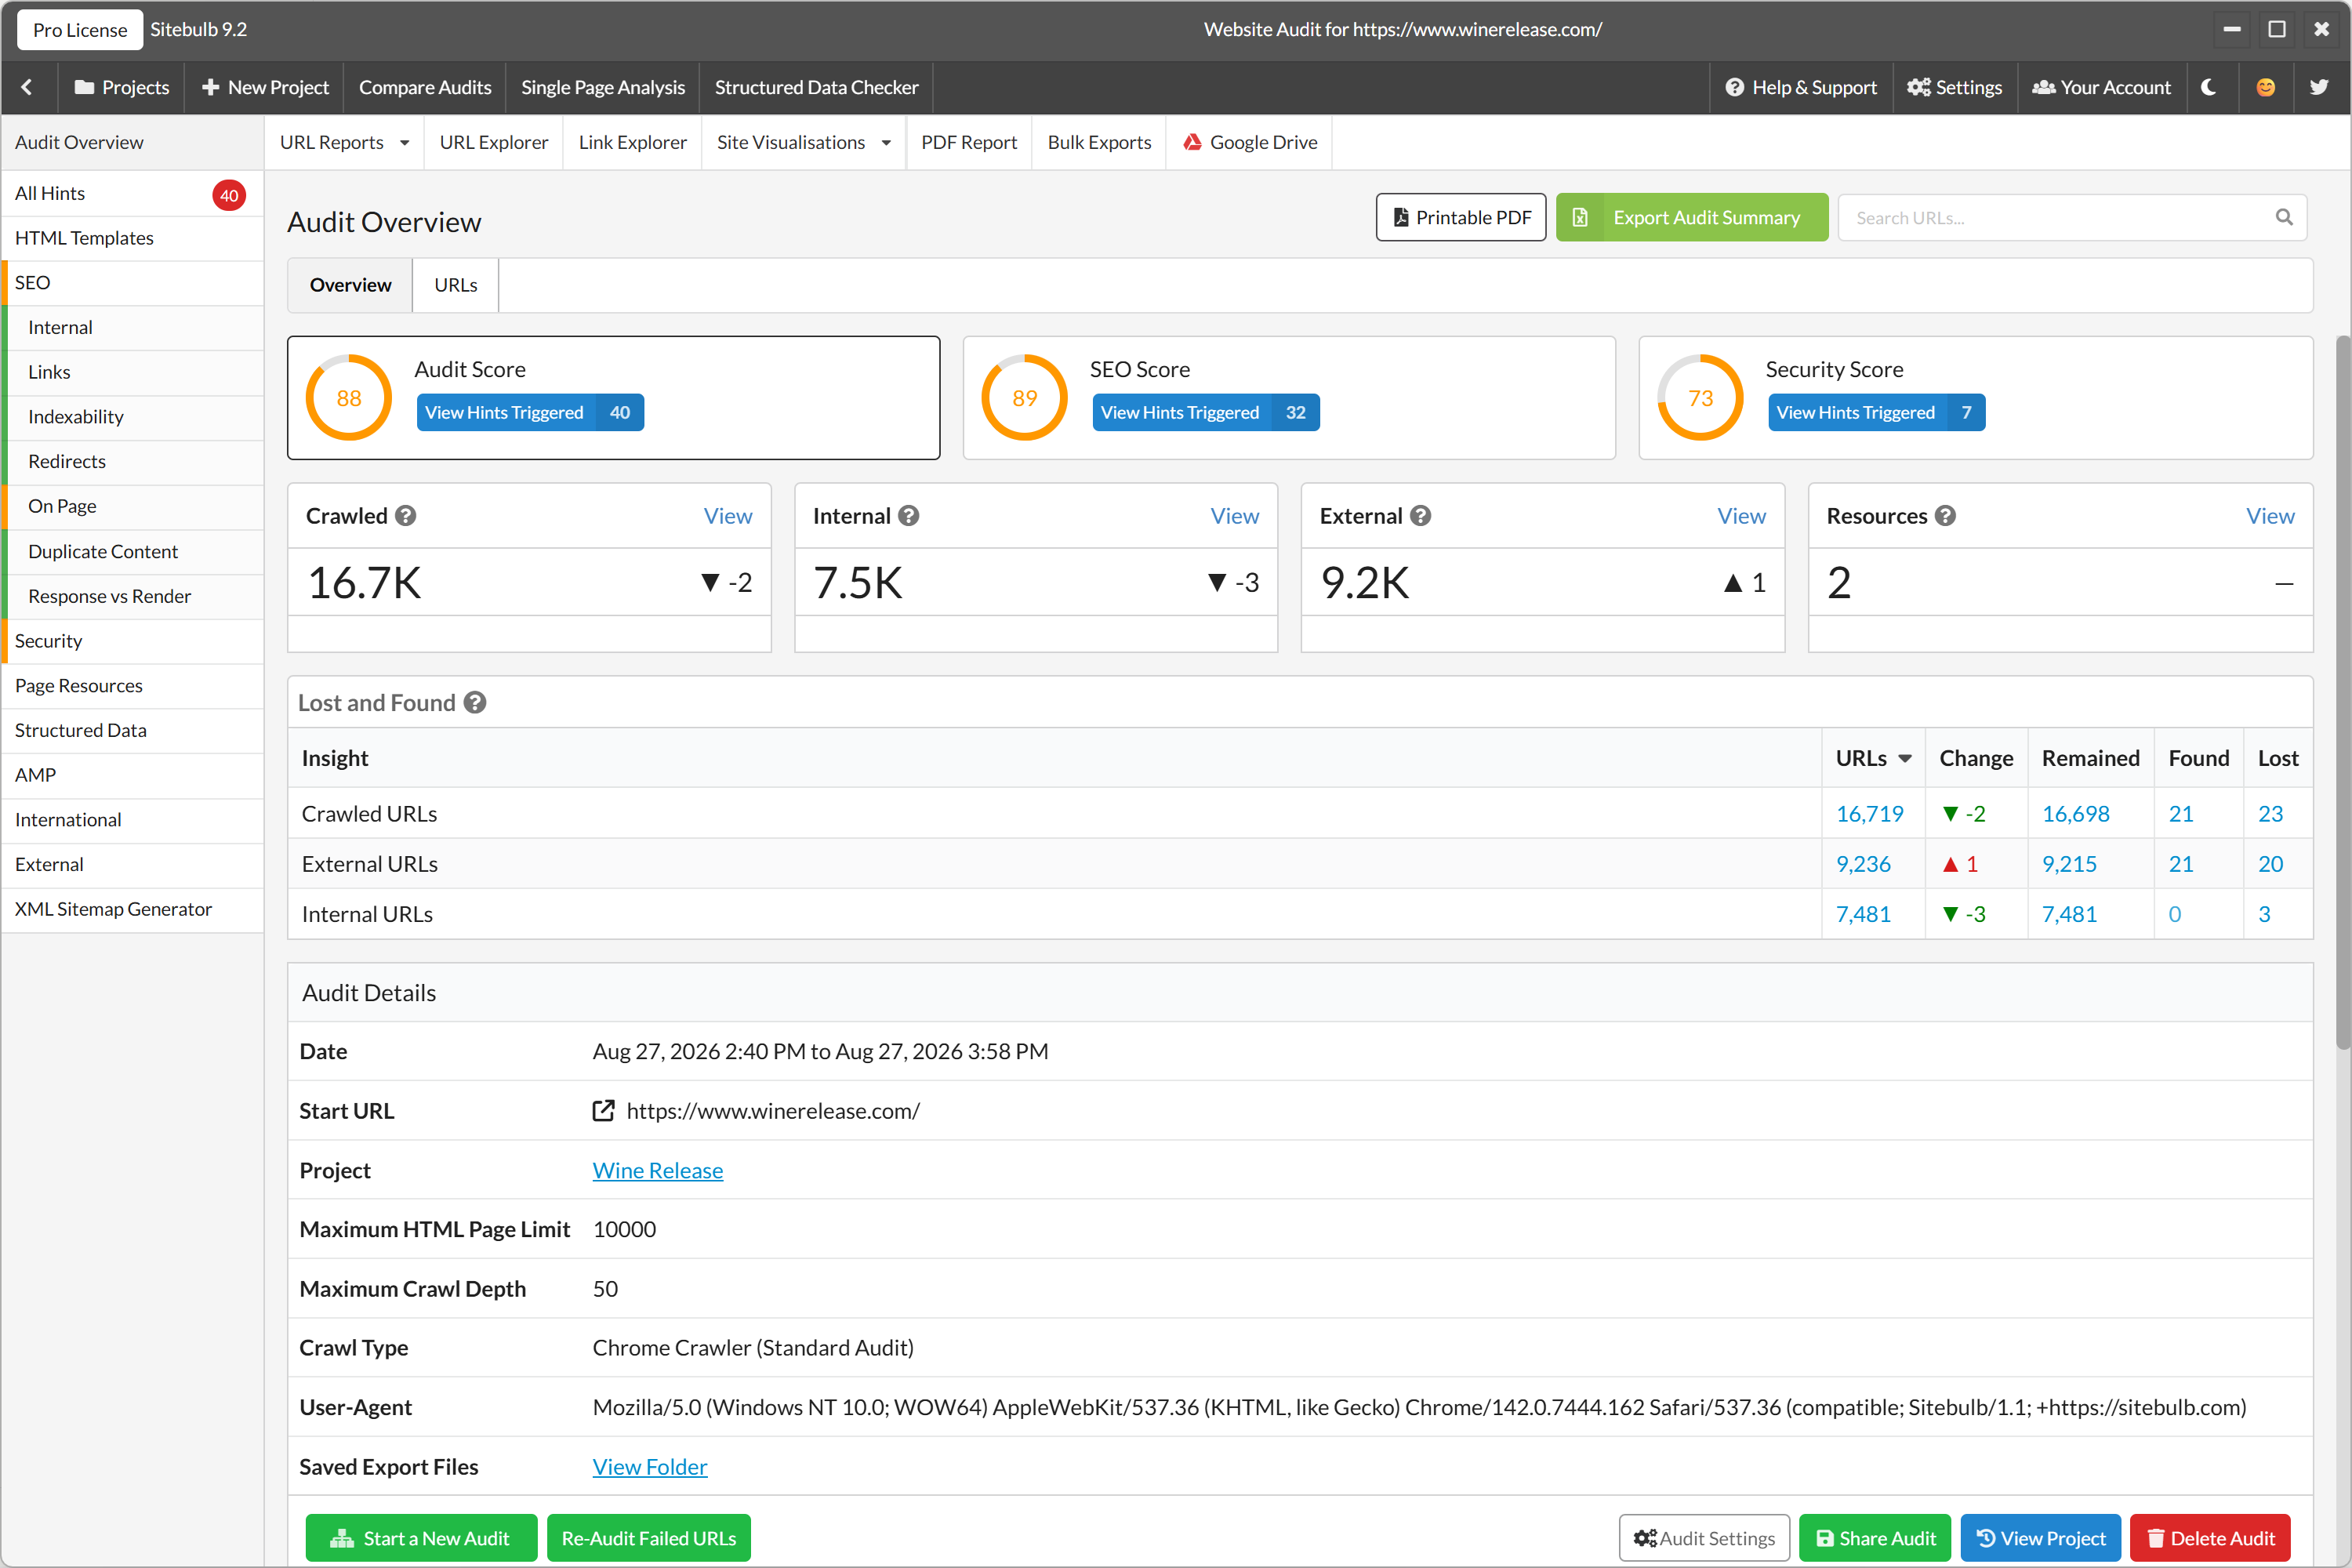Open Projects folder in toolbar
This screenshot has width=2352, height=1568.
[122, 87]
